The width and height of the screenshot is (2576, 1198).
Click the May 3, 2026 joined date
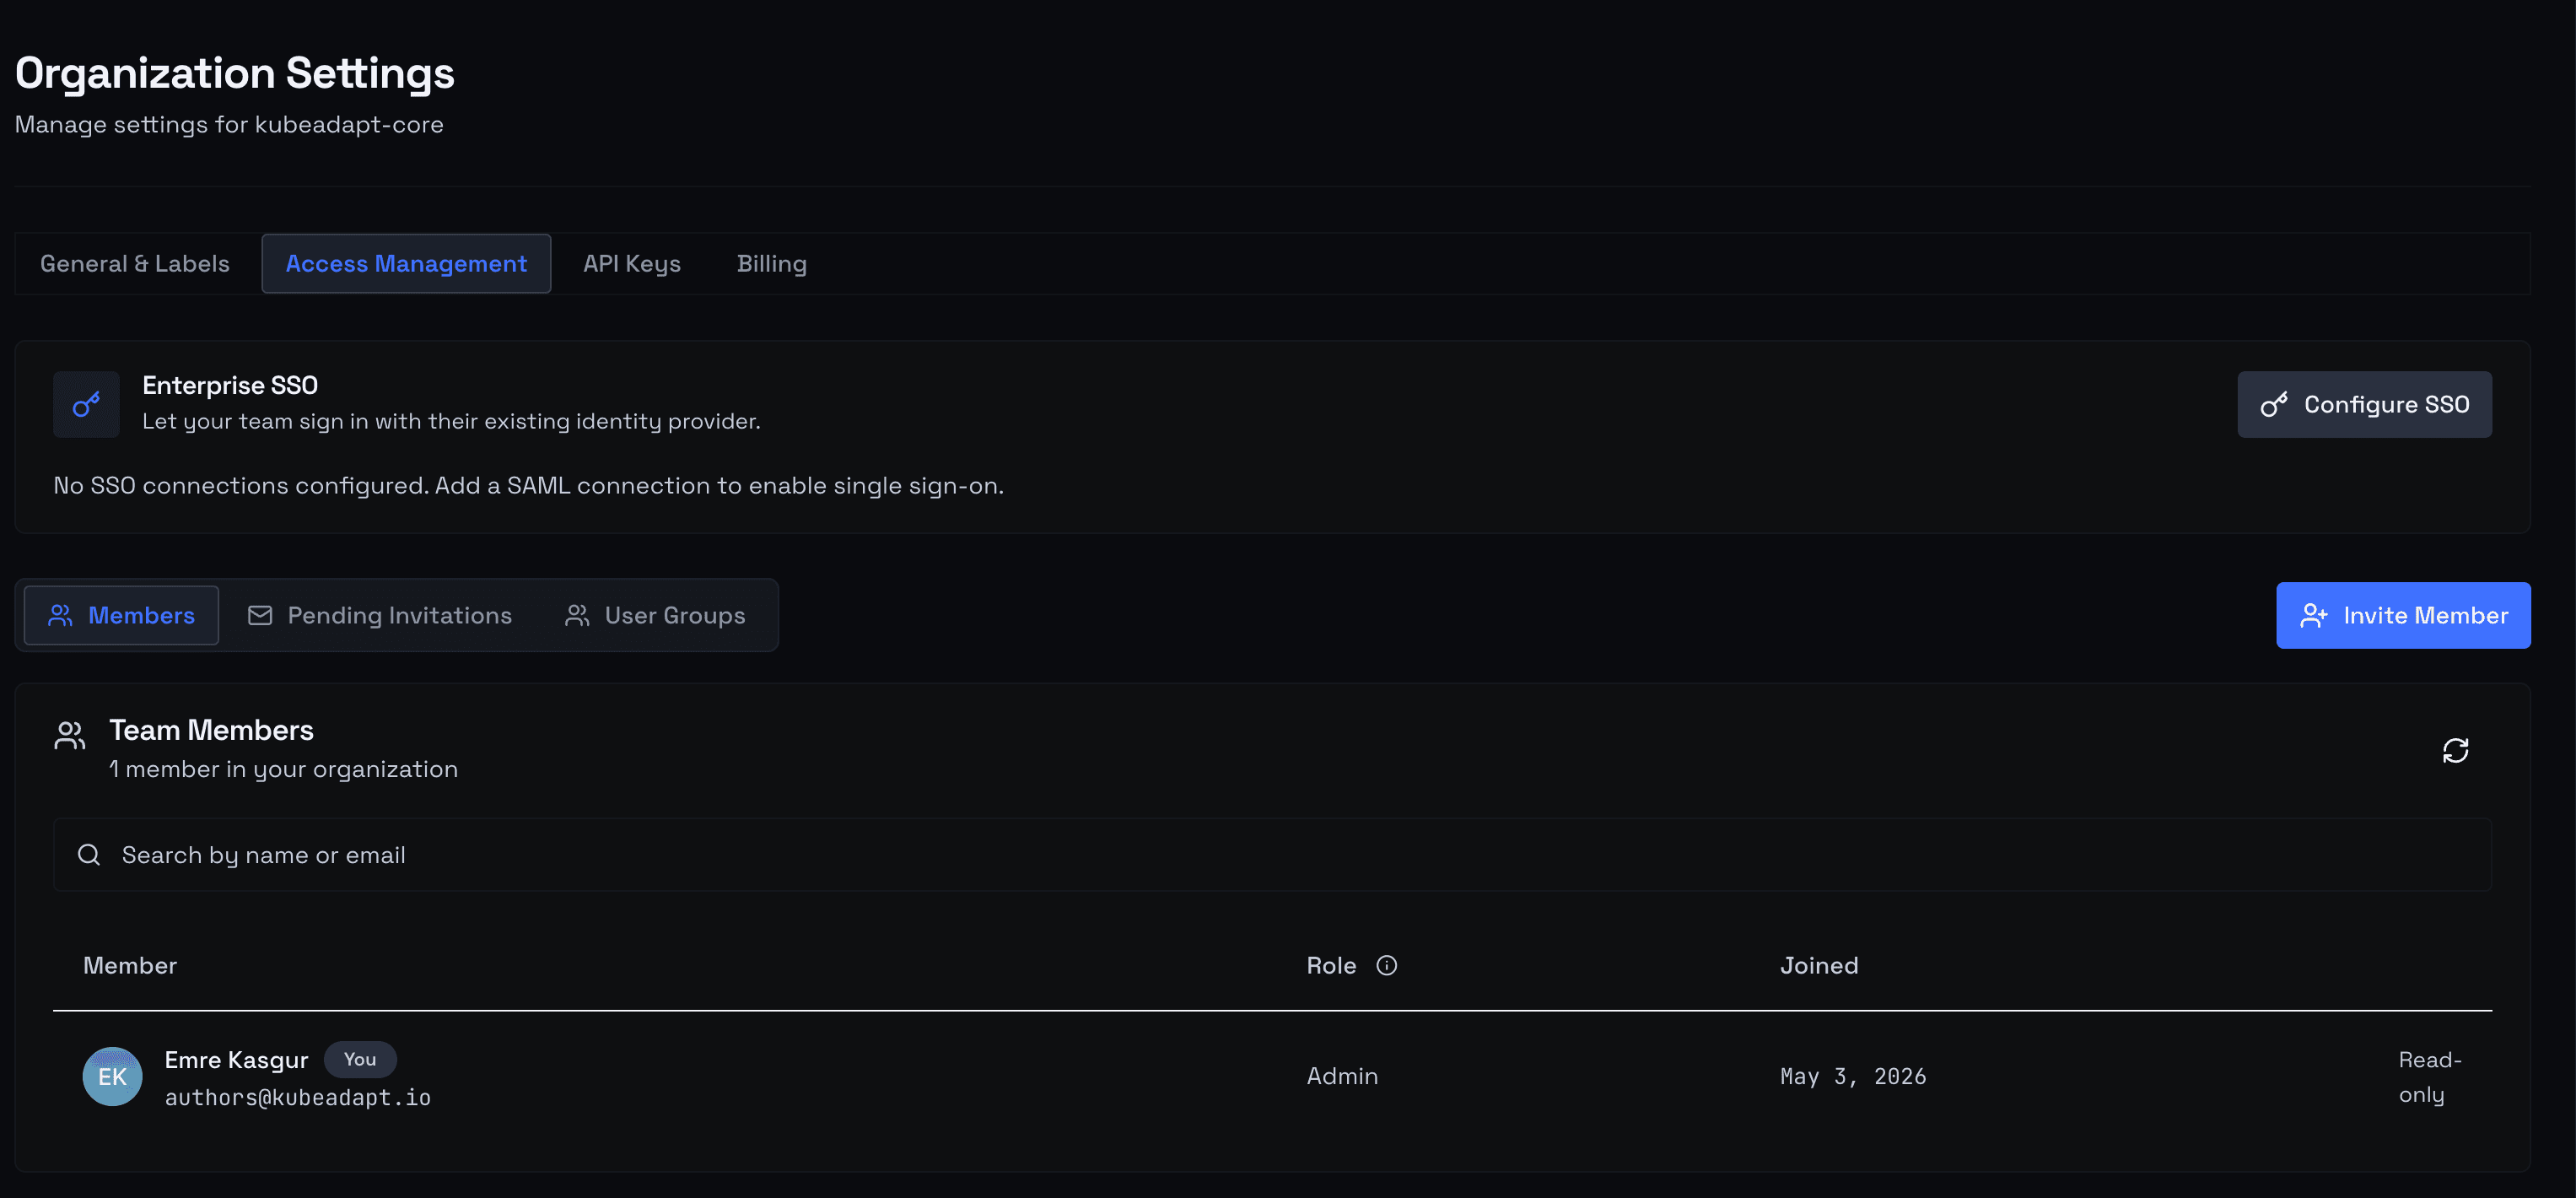[x=1853, y=1076]
